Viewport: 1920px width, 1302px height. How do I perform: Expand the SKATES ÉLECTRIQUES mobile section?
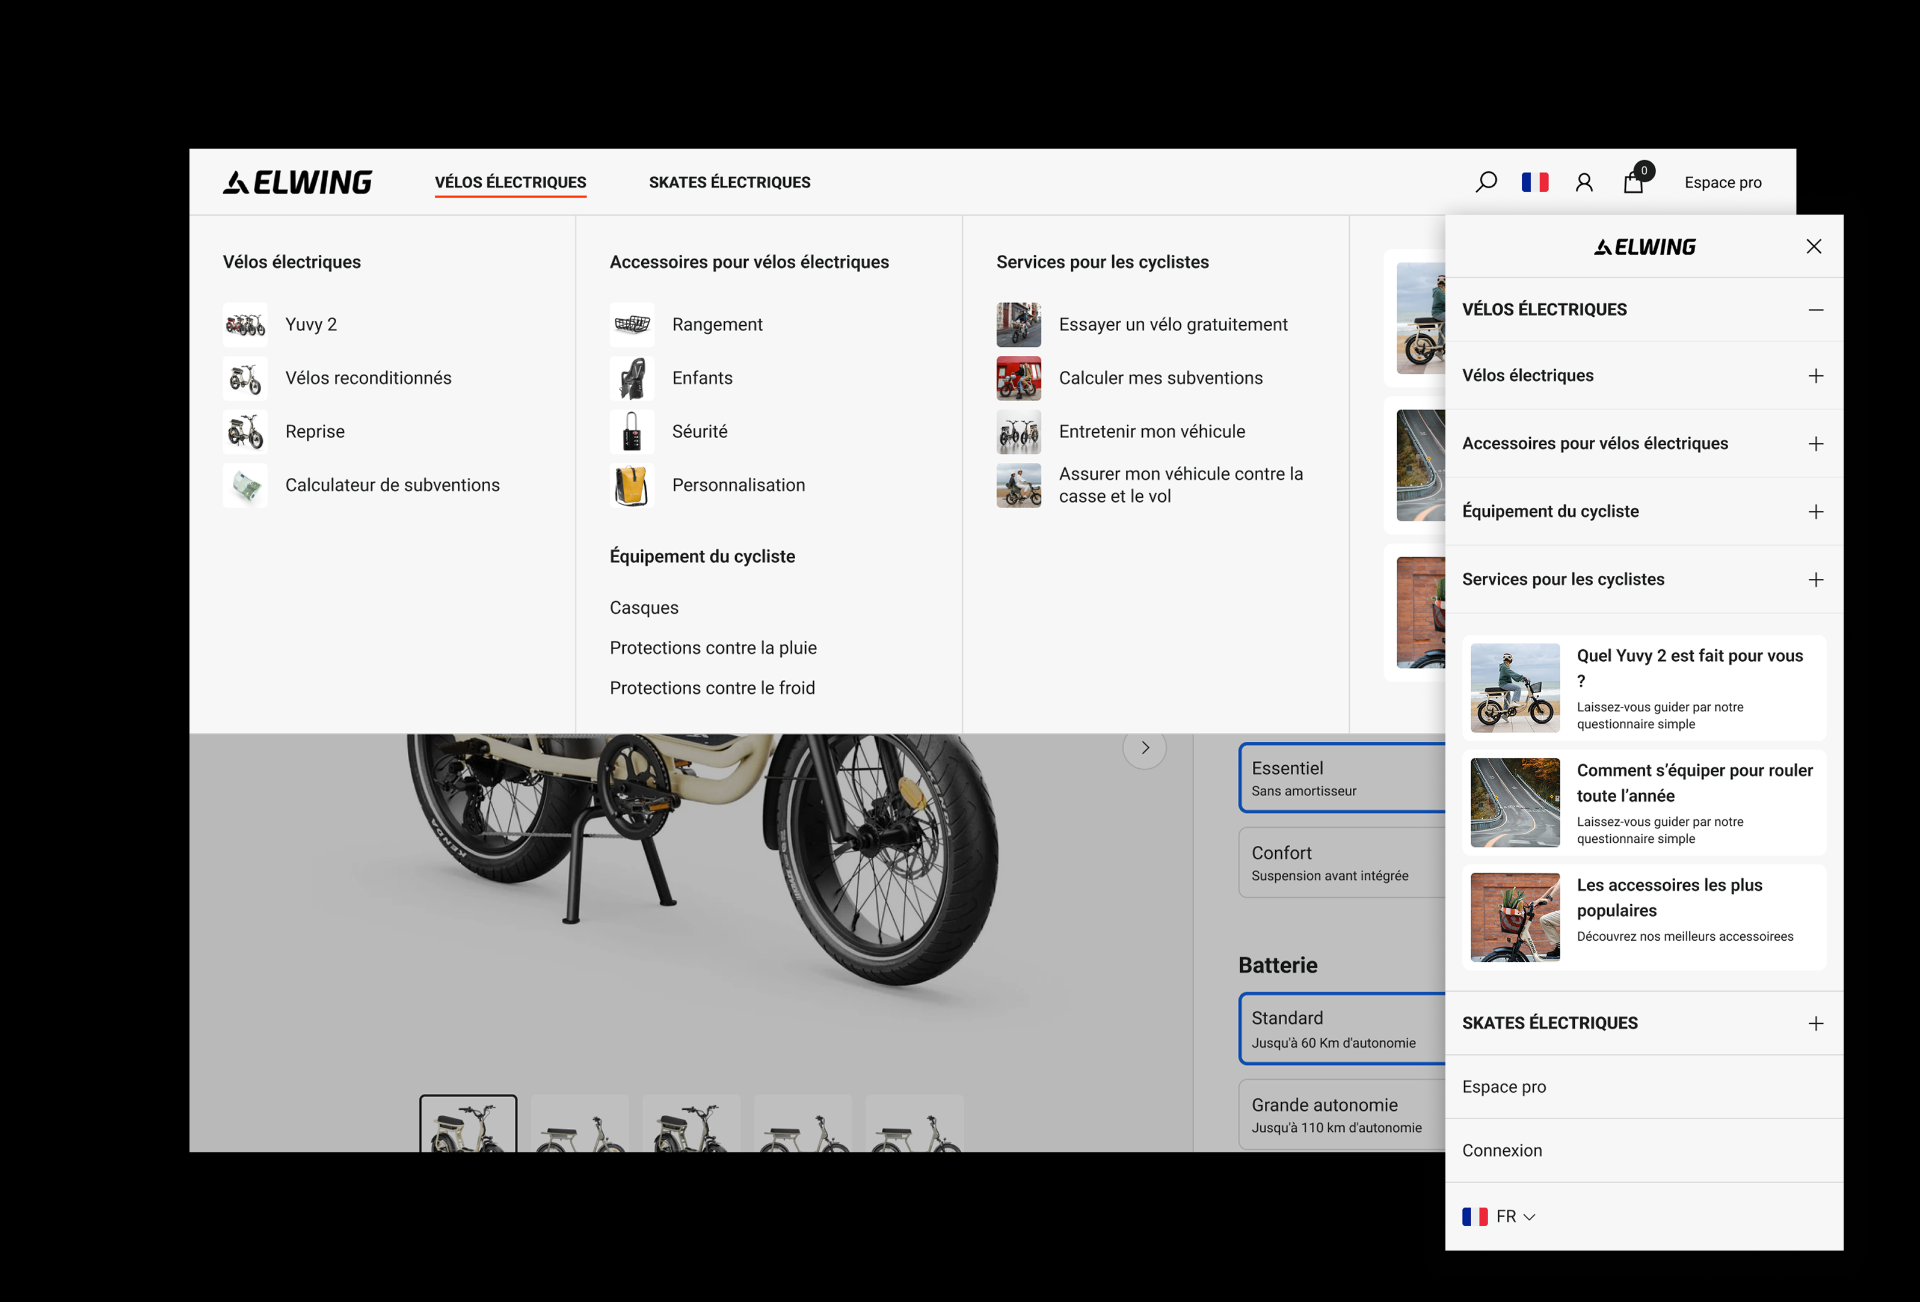(x=1815, y=1023)
